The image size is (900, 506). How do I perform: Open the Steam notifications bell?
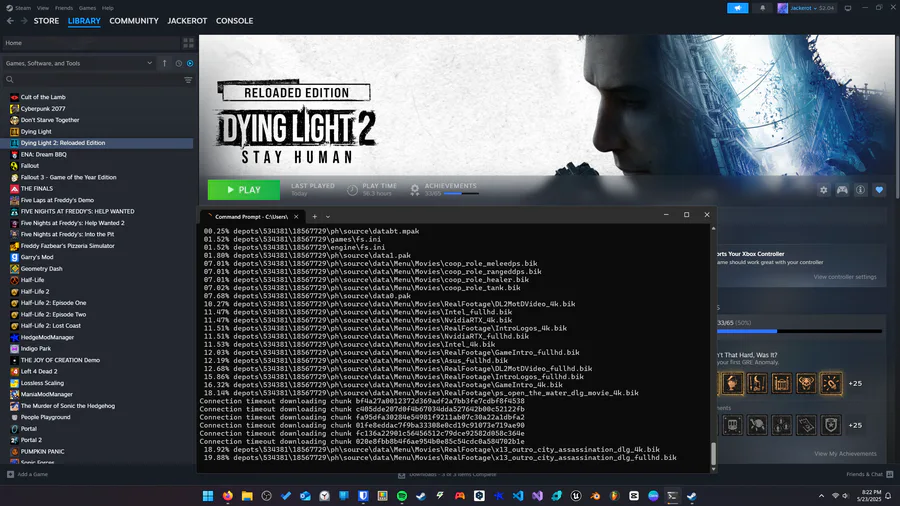(762, 8)
